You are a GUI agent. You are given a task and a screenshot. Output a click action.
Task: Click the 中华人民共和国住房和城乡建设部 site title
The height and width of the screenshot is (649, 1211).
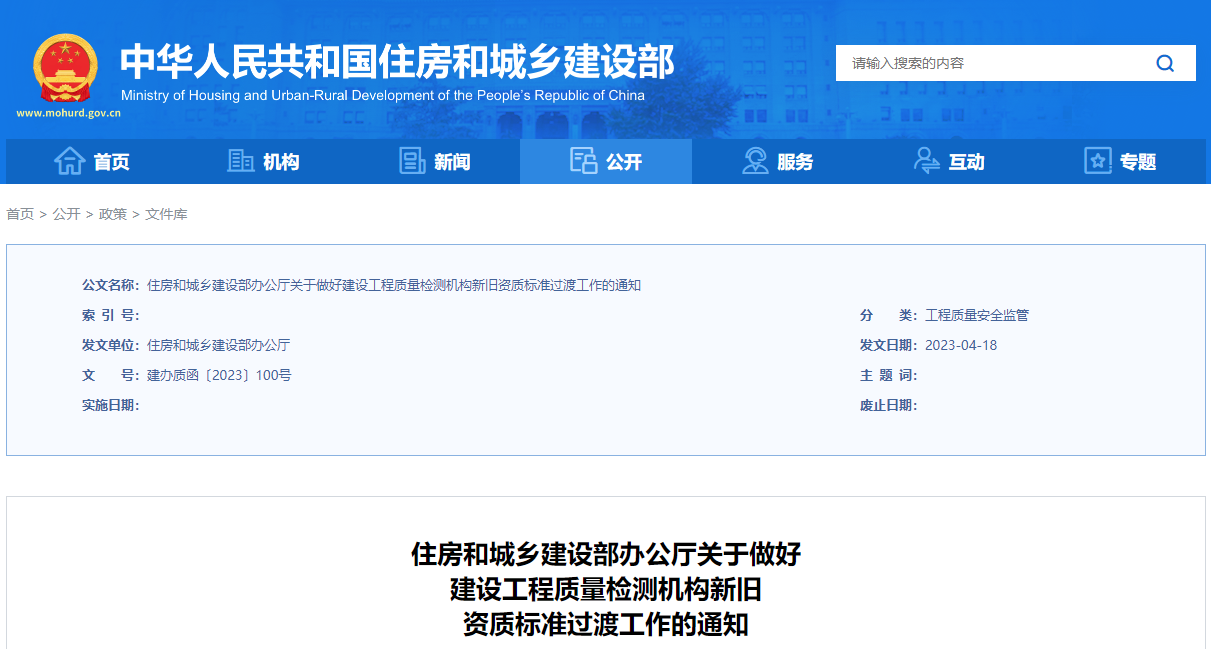coord(397,61)
